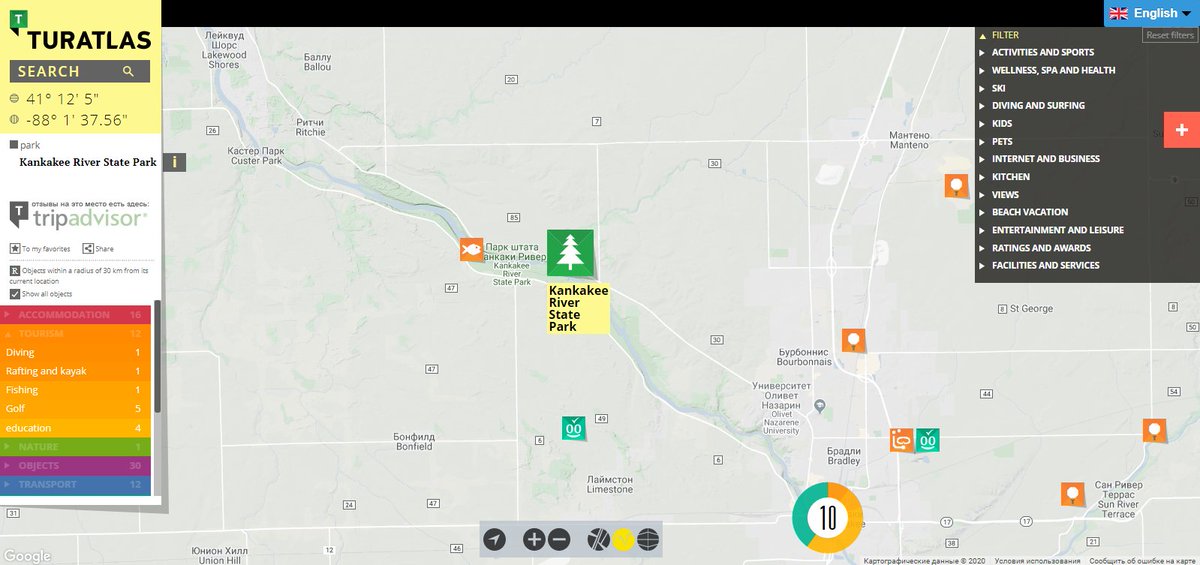The height and width of the screenshot is (565, 1200).
Task: Open the English language dropdown
Action: (x=1152, y=13)
